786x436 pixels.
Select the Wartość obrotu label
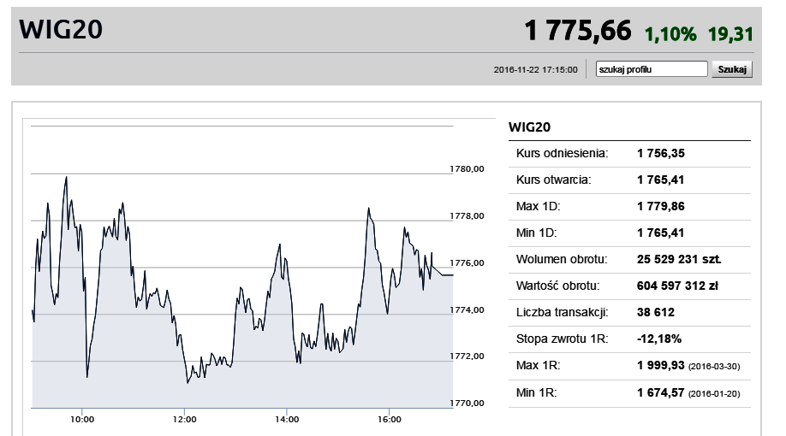click(x=557, y=286)
